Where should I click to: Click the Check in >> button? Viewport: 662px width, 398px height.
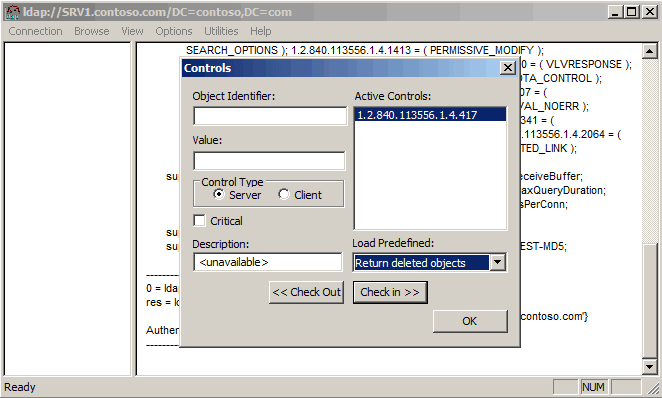[390, 292]
